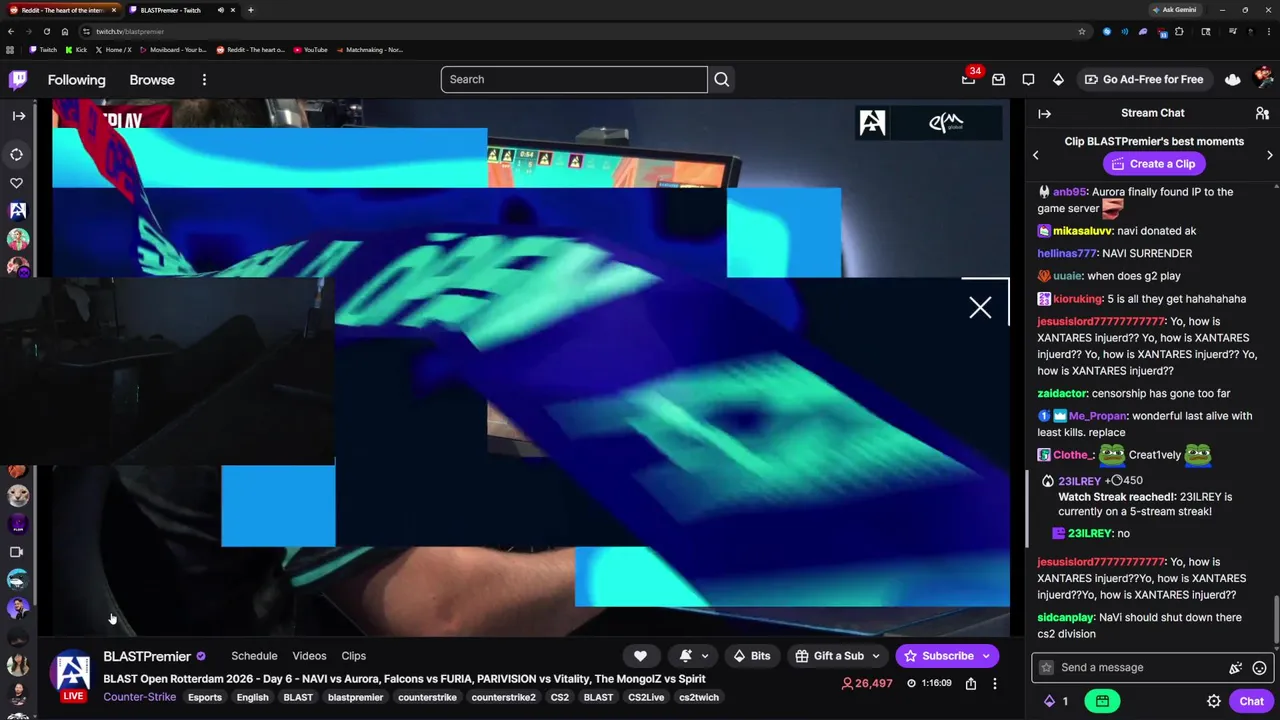Bookmark this page with the star
Screen dimensions: 1280x720
point(1082,31)
